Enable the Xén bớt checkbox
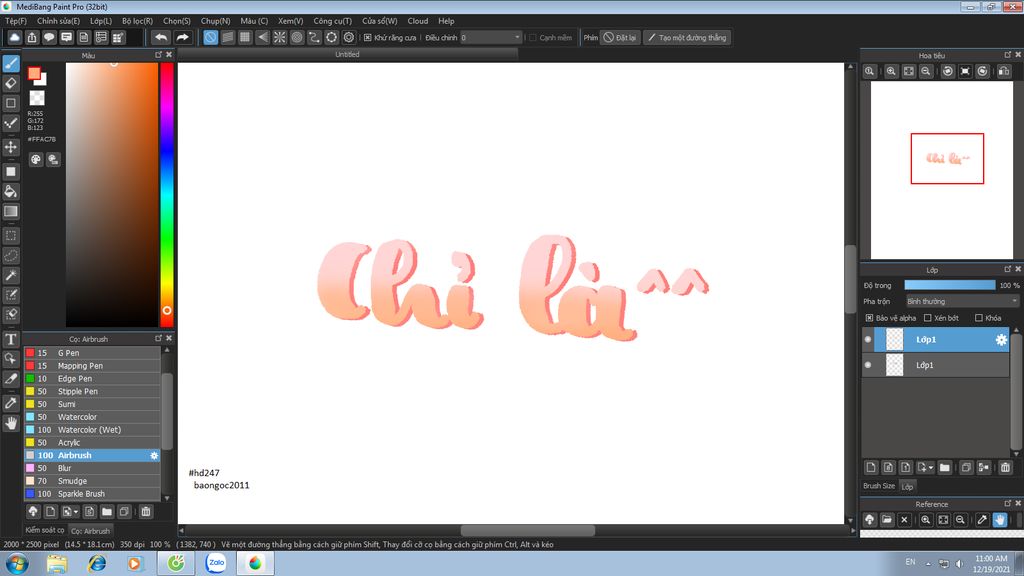The image size is (1024, 576). (928, 318)
